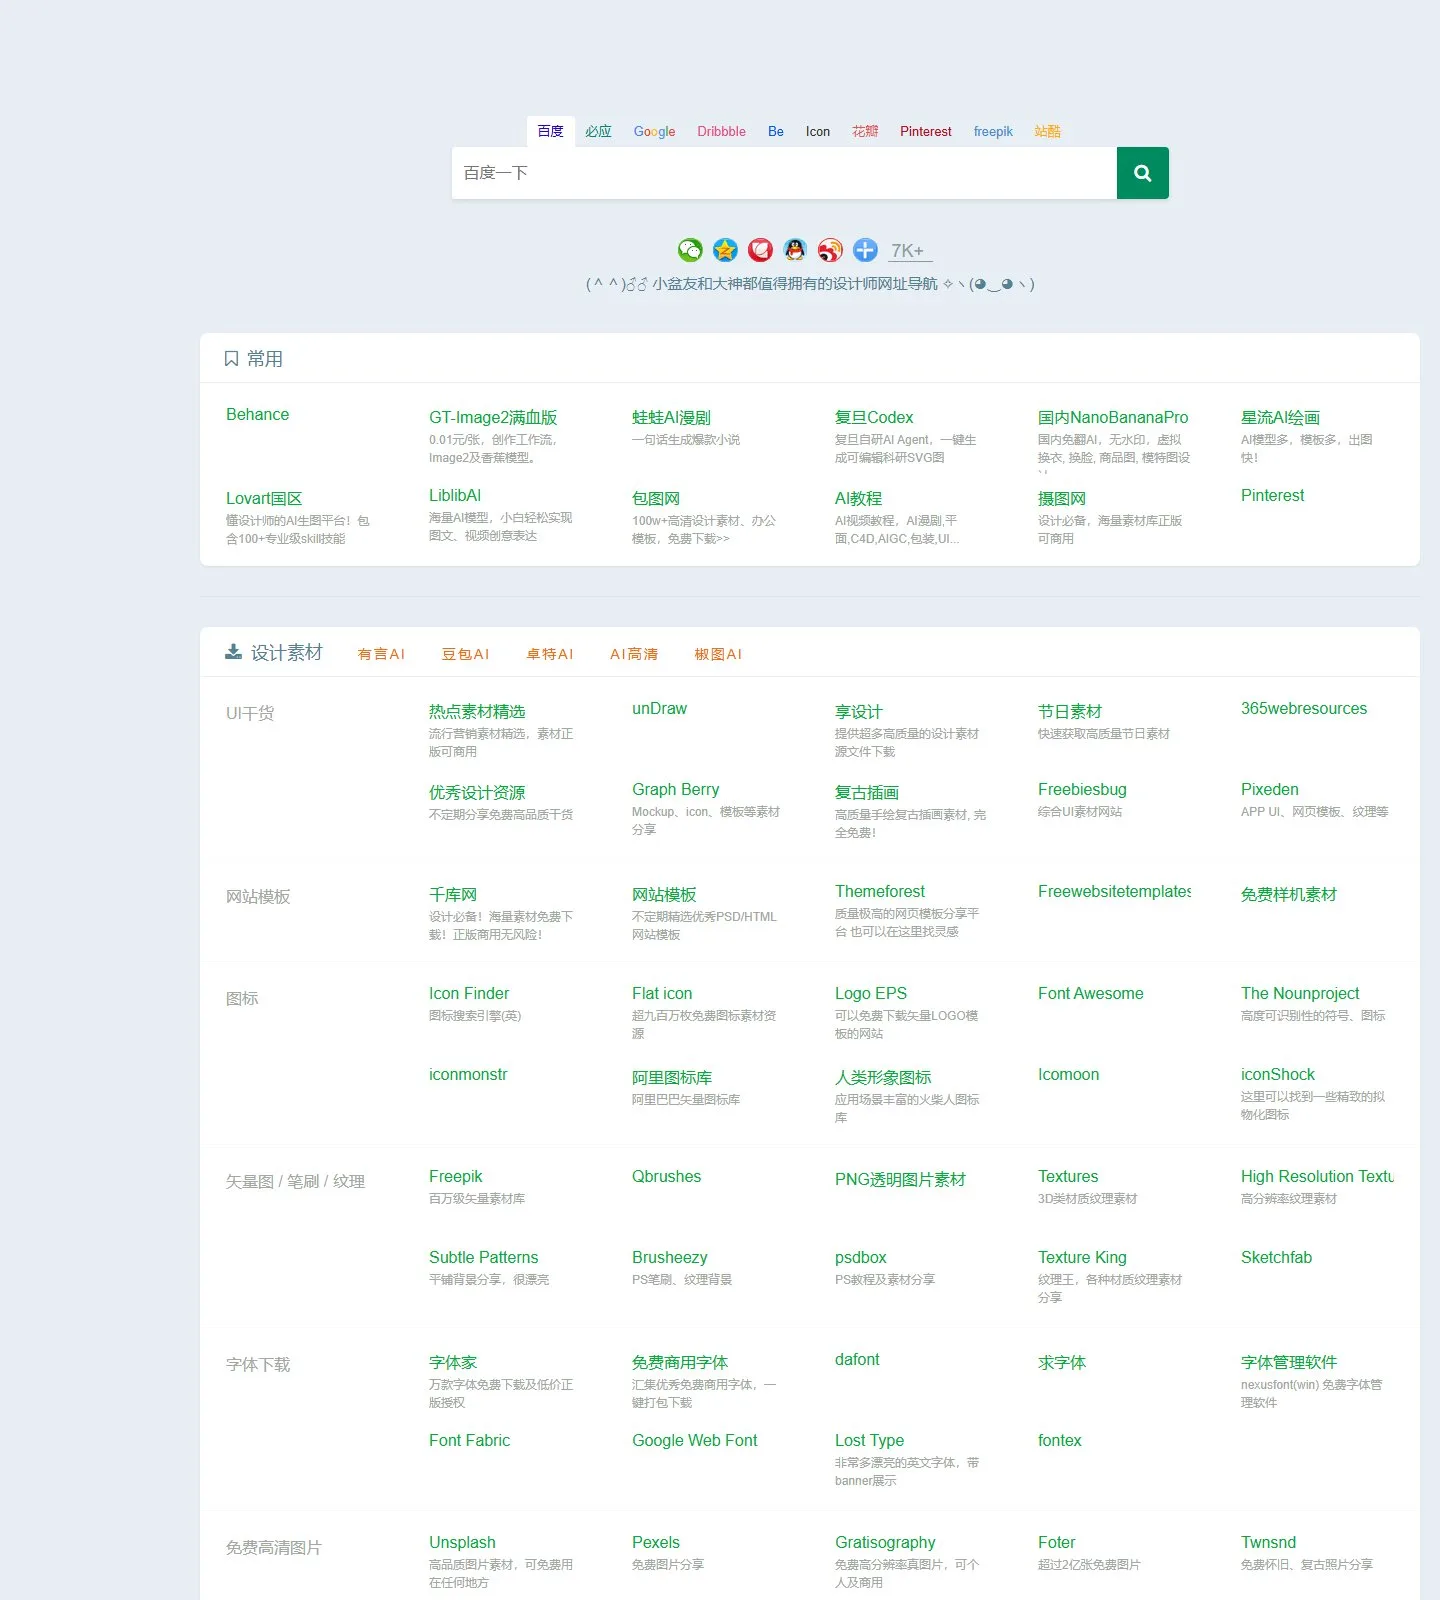
Task: Open the GT-Image2满血版 link
Action: tap(493, 417)
